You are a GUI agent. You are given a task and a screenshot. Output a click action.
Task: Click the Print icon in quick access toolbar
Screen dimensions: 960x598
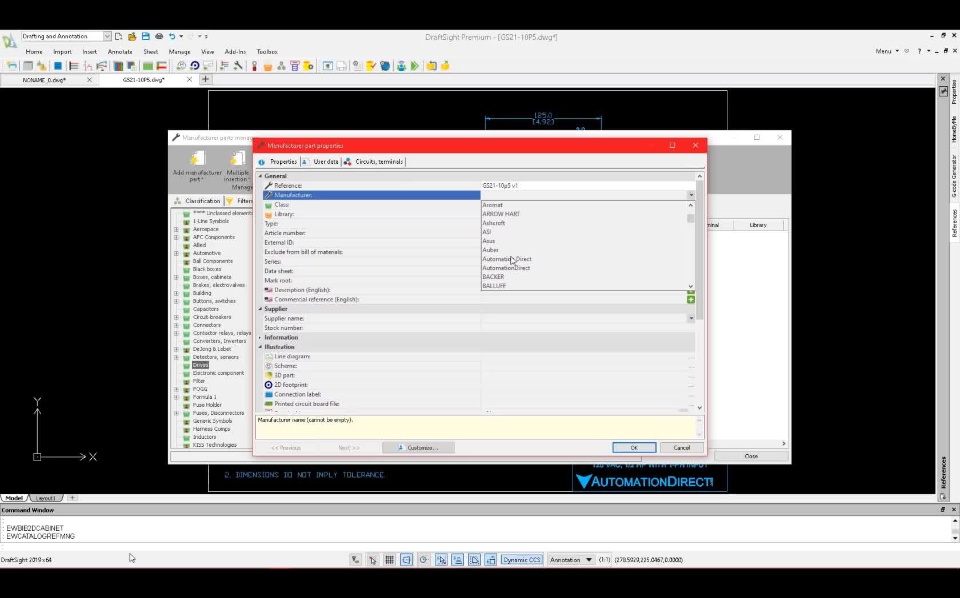pyautogui.click(x=159, y=37)
